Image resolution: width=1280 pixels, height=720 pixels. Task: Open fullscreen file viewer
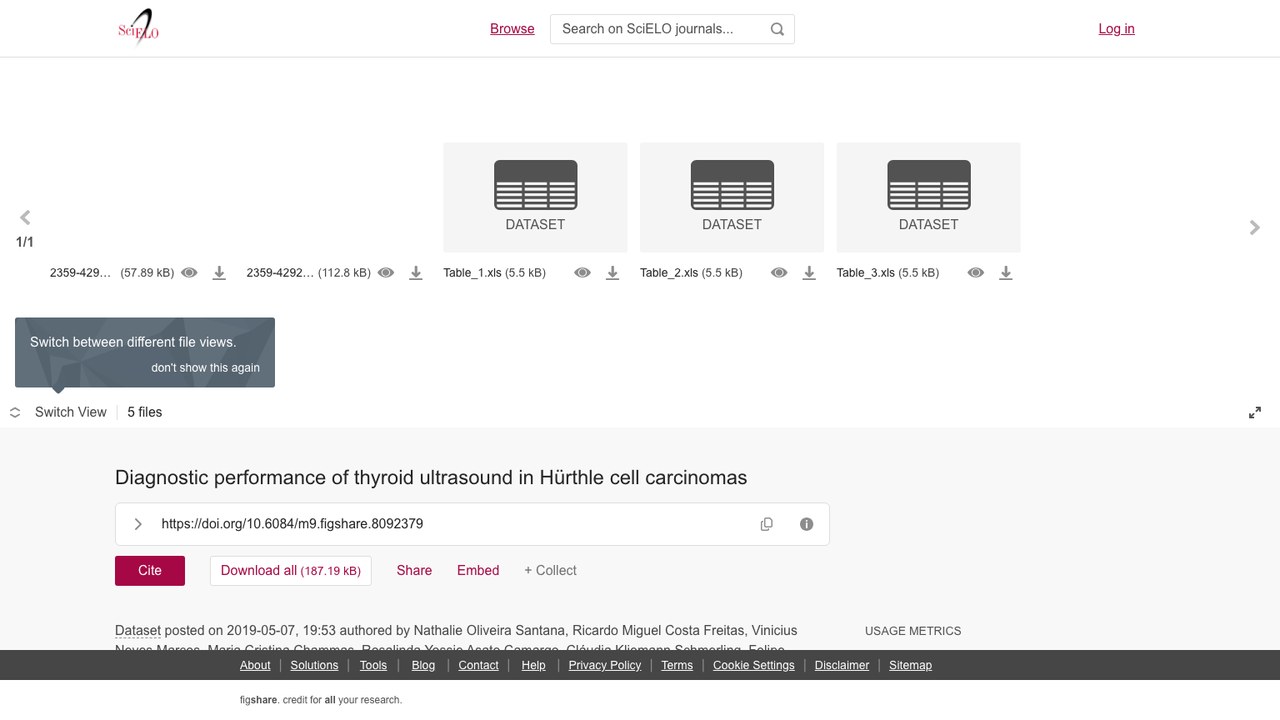tap(1255, 412)
